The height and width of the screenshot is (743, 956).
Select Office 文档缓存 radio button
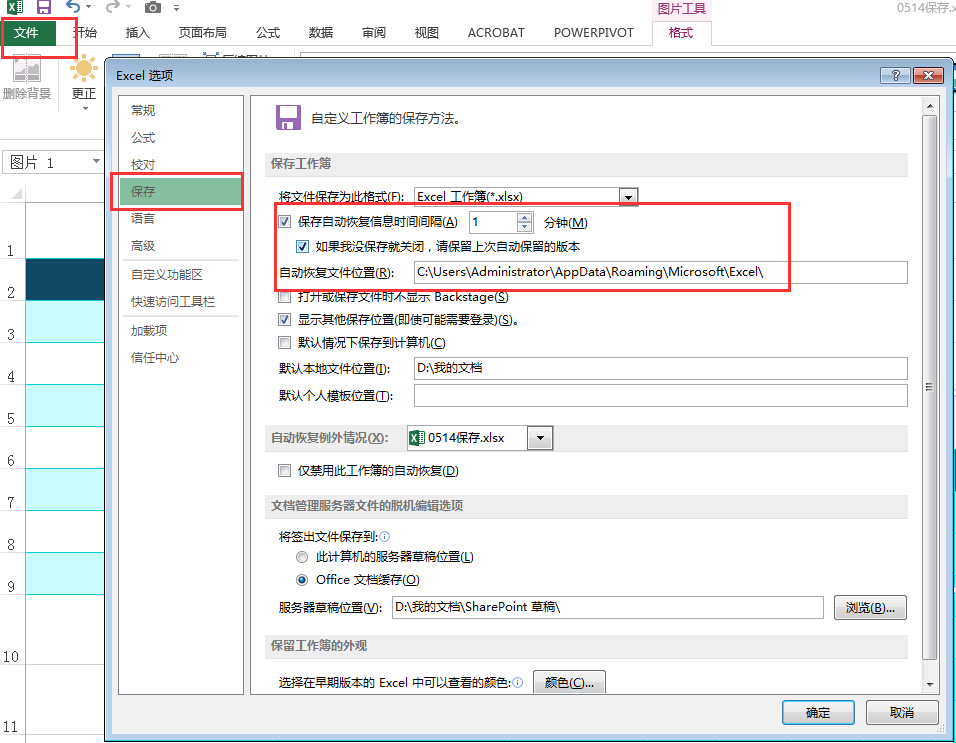pos(302,580)
